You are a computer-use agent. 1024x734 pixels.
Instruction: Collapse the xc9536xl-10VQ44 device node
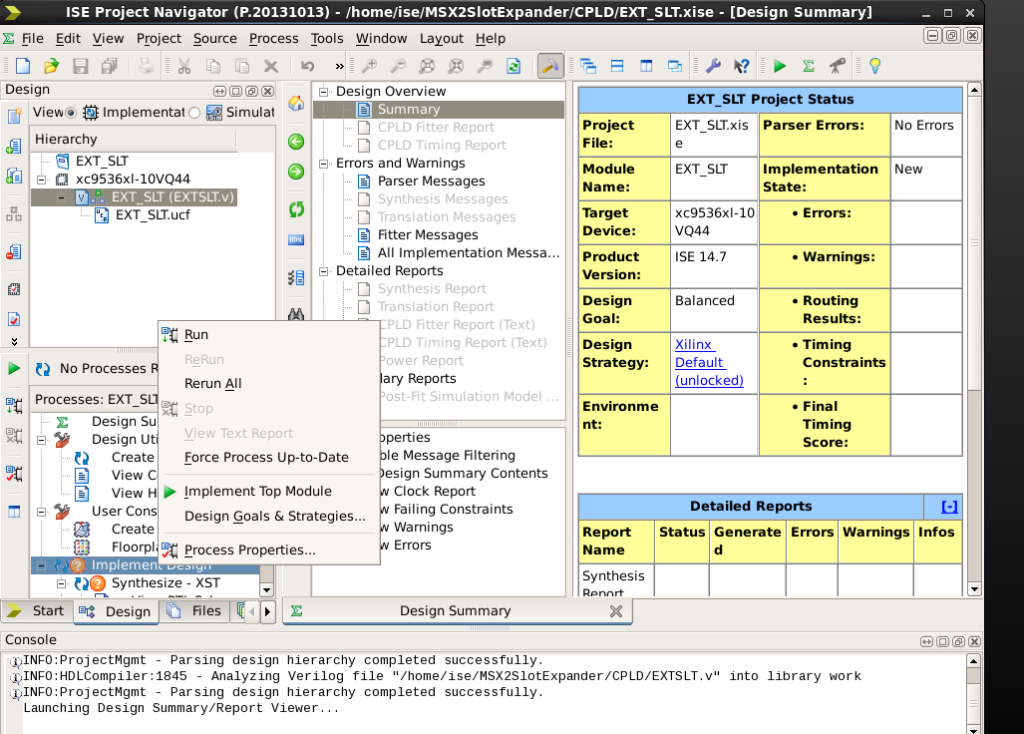(42, 179)
